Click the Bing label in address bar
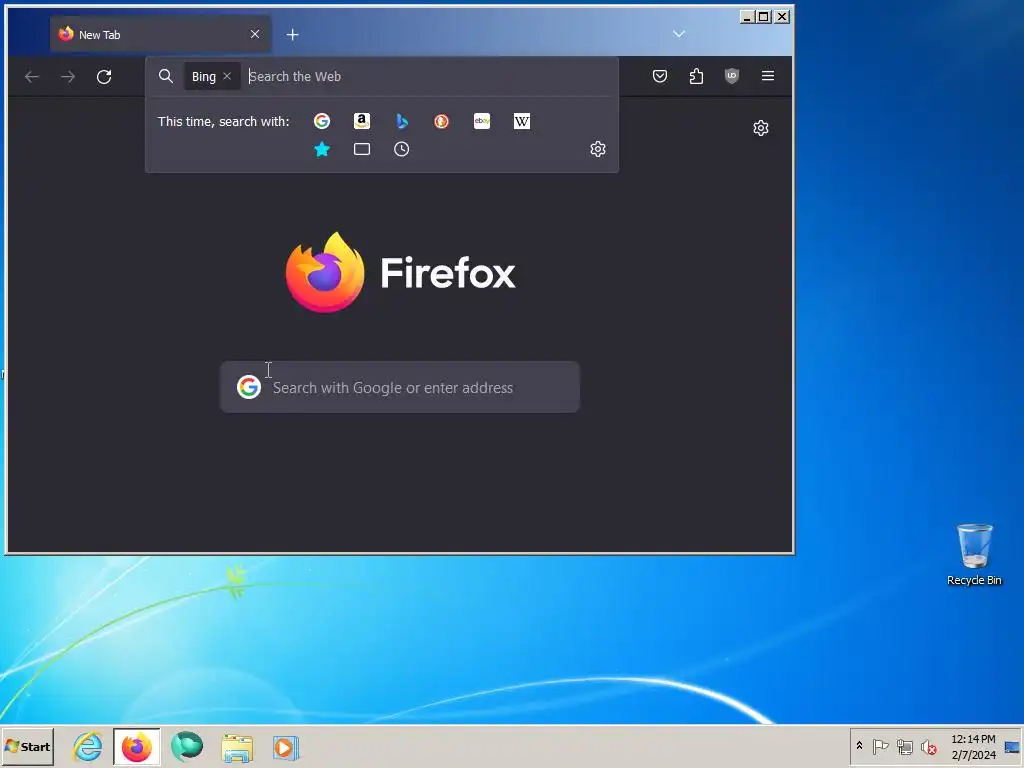1024x768 pixels. tap(204, 76)
